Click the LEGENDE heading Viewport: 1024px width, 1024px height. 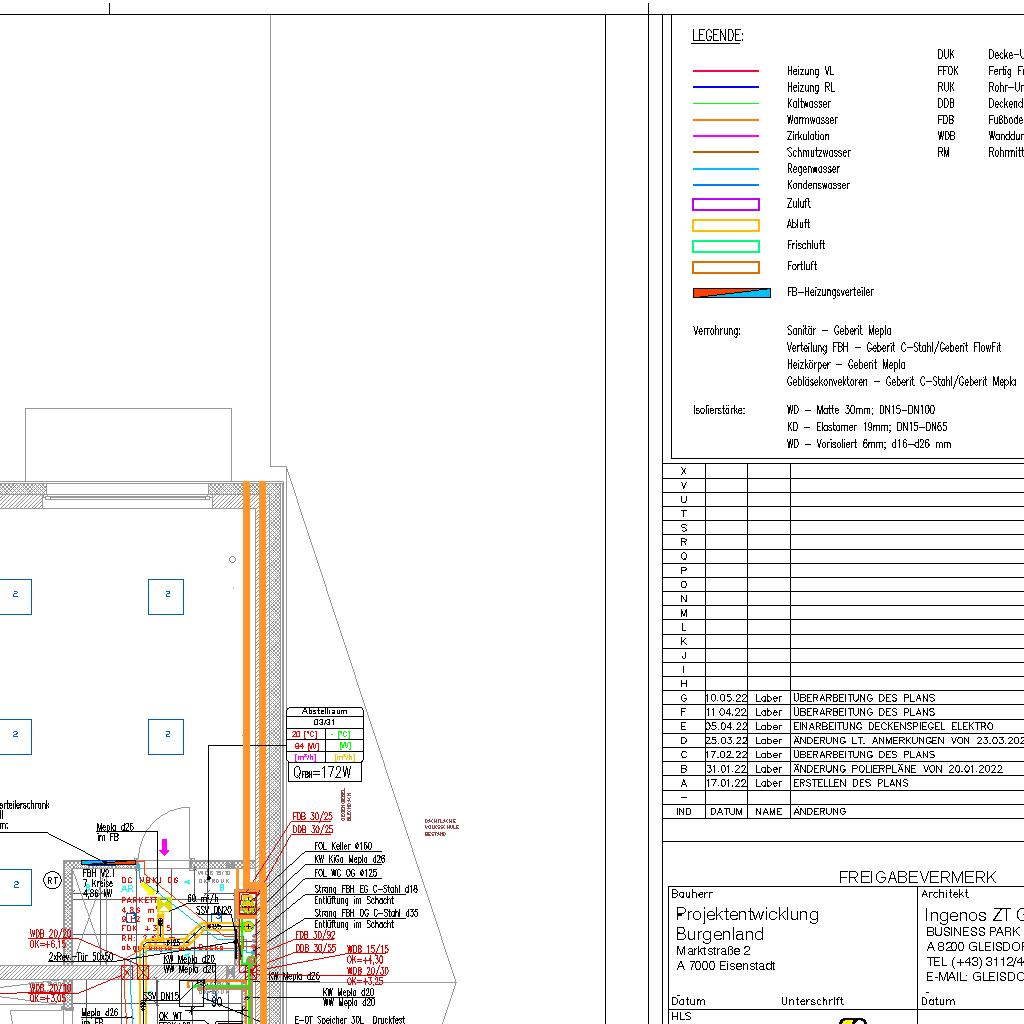[x=717, y=36]
